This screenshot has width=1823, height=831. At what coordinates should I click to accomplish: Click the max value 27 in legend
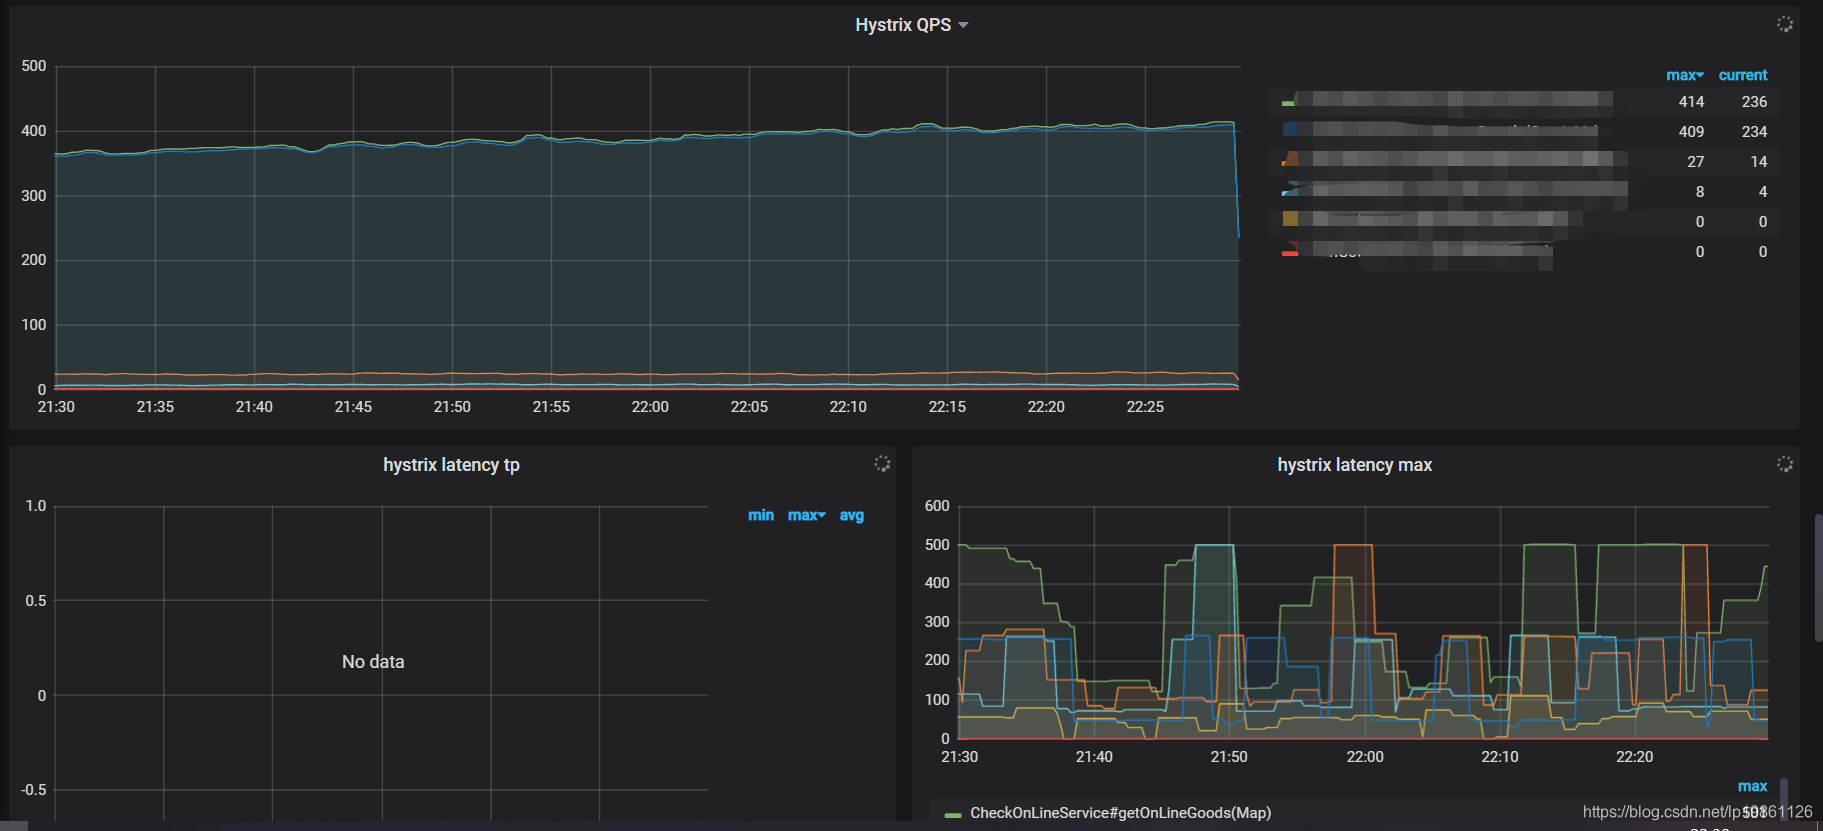click(x=1695, y=162)
